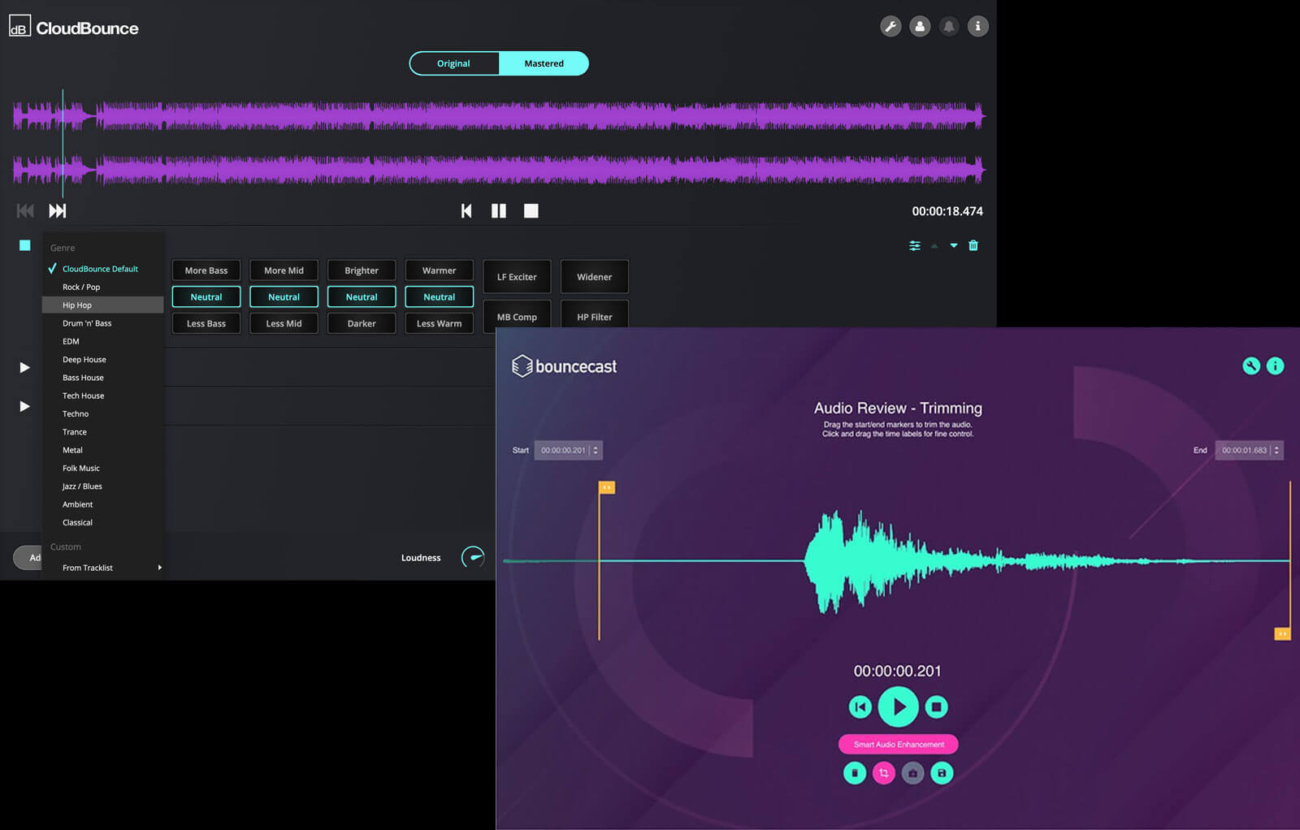The width and height of the screenshot is (1300, 830).
Task: Delete the recording in bouncecast
Action: click(x=854, y=773)
